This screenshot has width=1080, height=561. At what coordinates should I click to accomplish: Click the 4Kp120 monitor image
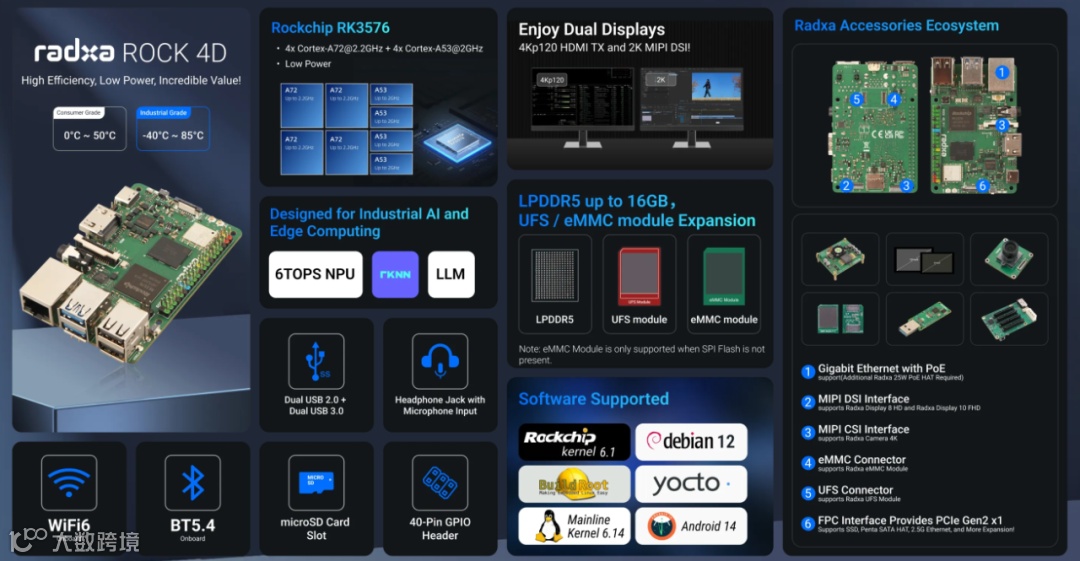583,108
